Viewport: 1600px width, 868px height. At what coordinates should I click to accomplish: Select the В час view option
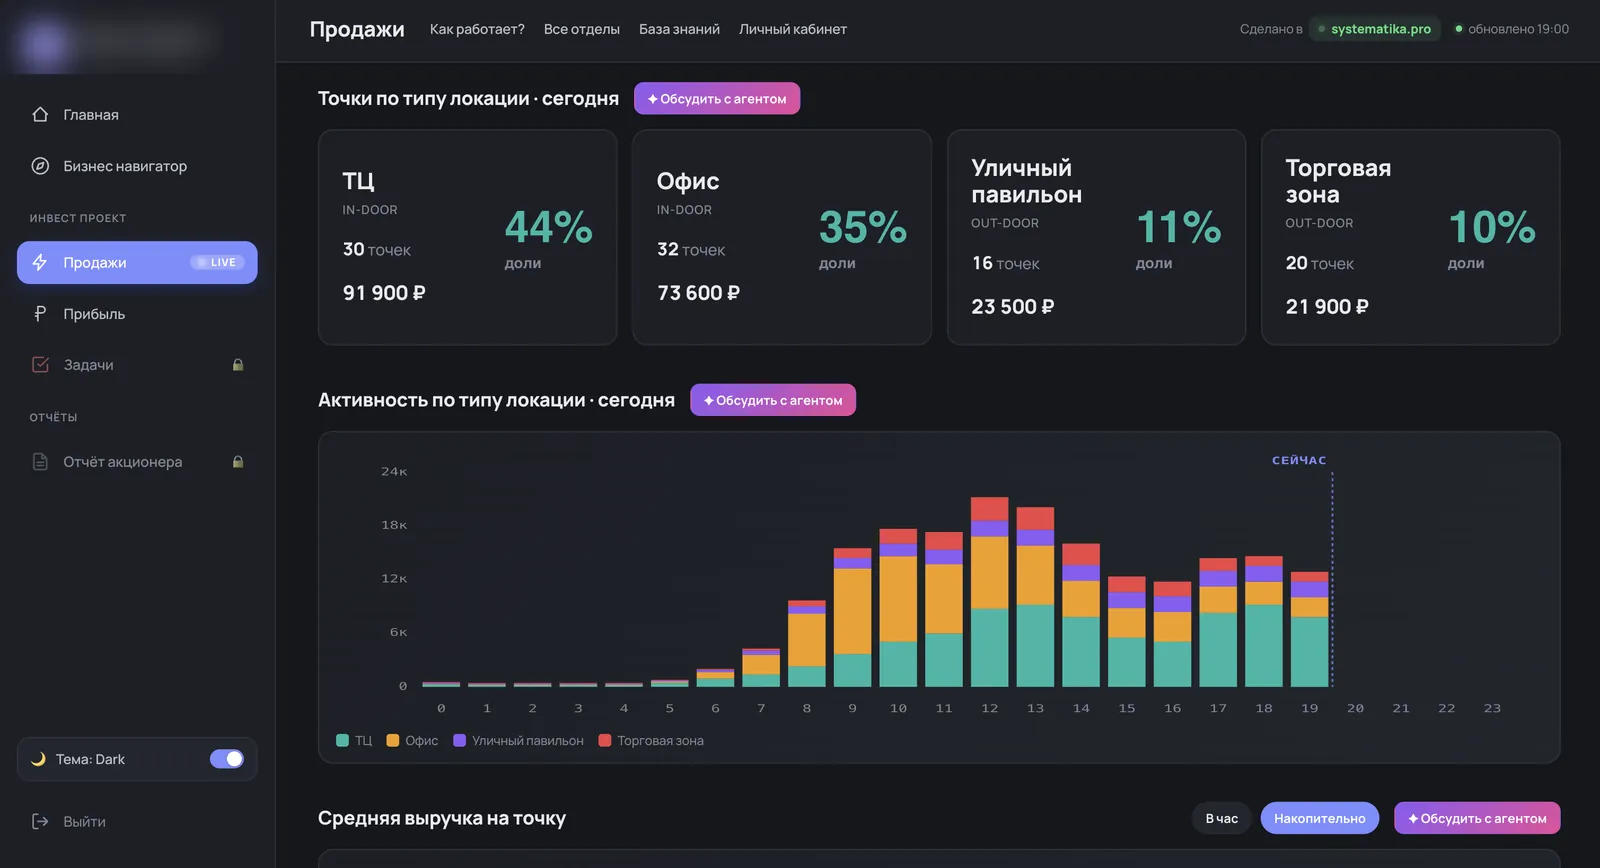click(x=1221, y=818)
